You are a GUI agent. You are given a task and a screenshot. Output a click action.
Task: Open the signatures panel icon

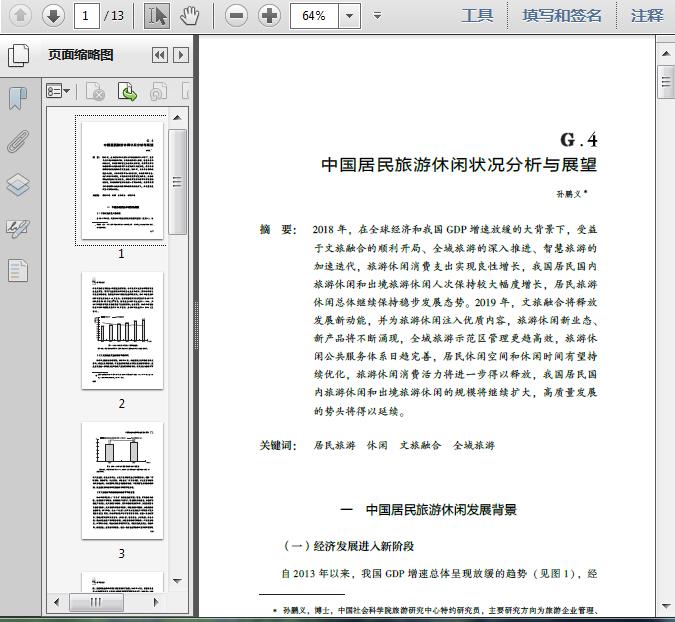tap(18, 228)
